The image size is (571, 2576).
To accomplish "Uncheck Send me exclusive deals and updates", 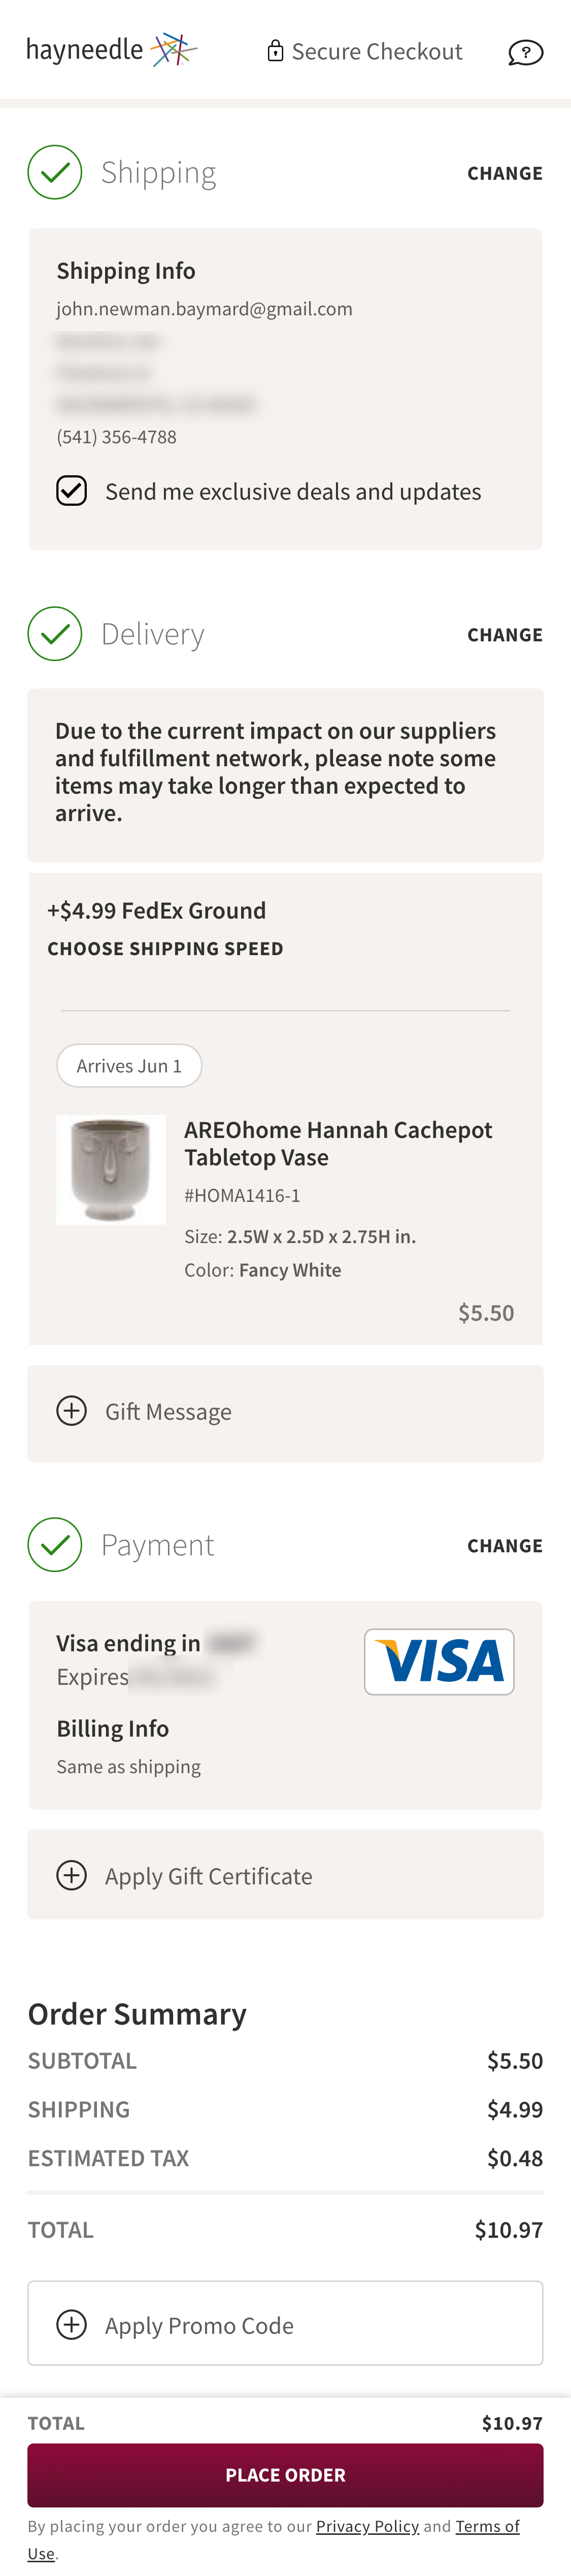I will pyautogui.click(x=71, y=490).
